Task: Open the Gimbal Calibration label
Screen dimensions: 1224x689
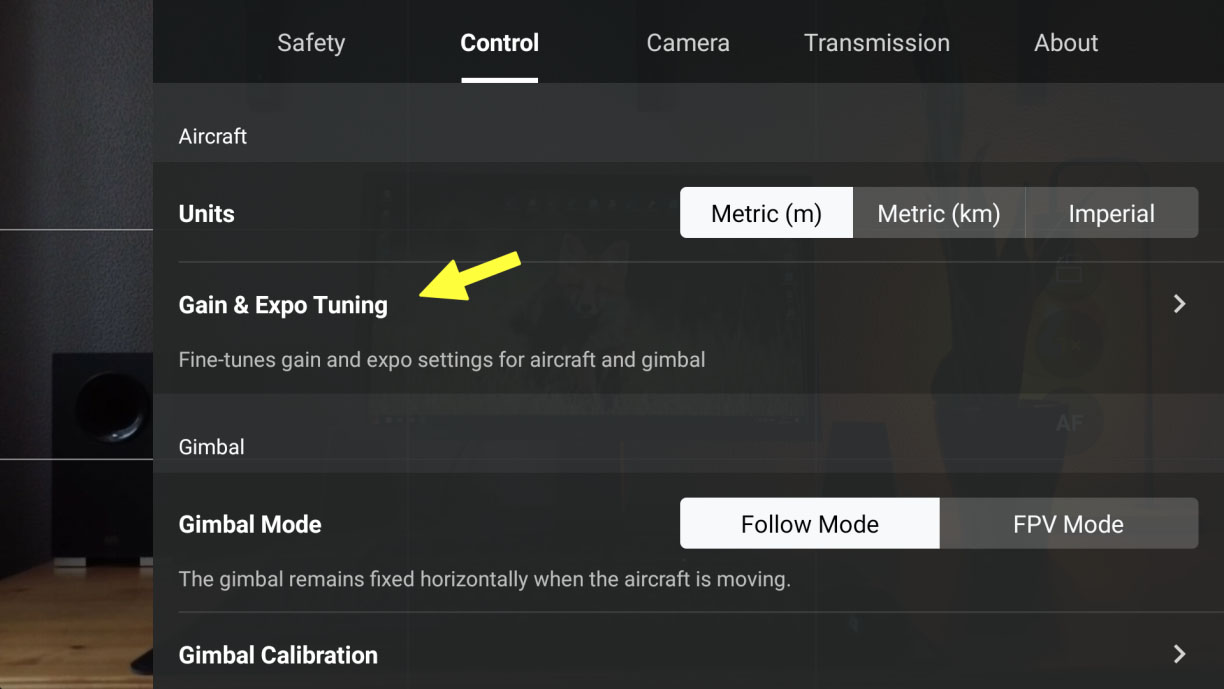Action: click(x=278, y=655)
